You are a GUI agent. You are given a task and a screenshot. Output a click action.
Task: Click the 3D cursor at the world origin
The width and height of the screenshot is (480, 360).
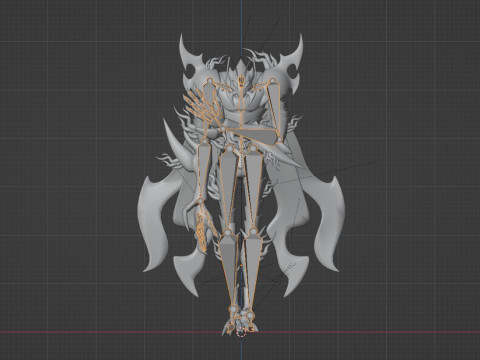pos(241,332)
